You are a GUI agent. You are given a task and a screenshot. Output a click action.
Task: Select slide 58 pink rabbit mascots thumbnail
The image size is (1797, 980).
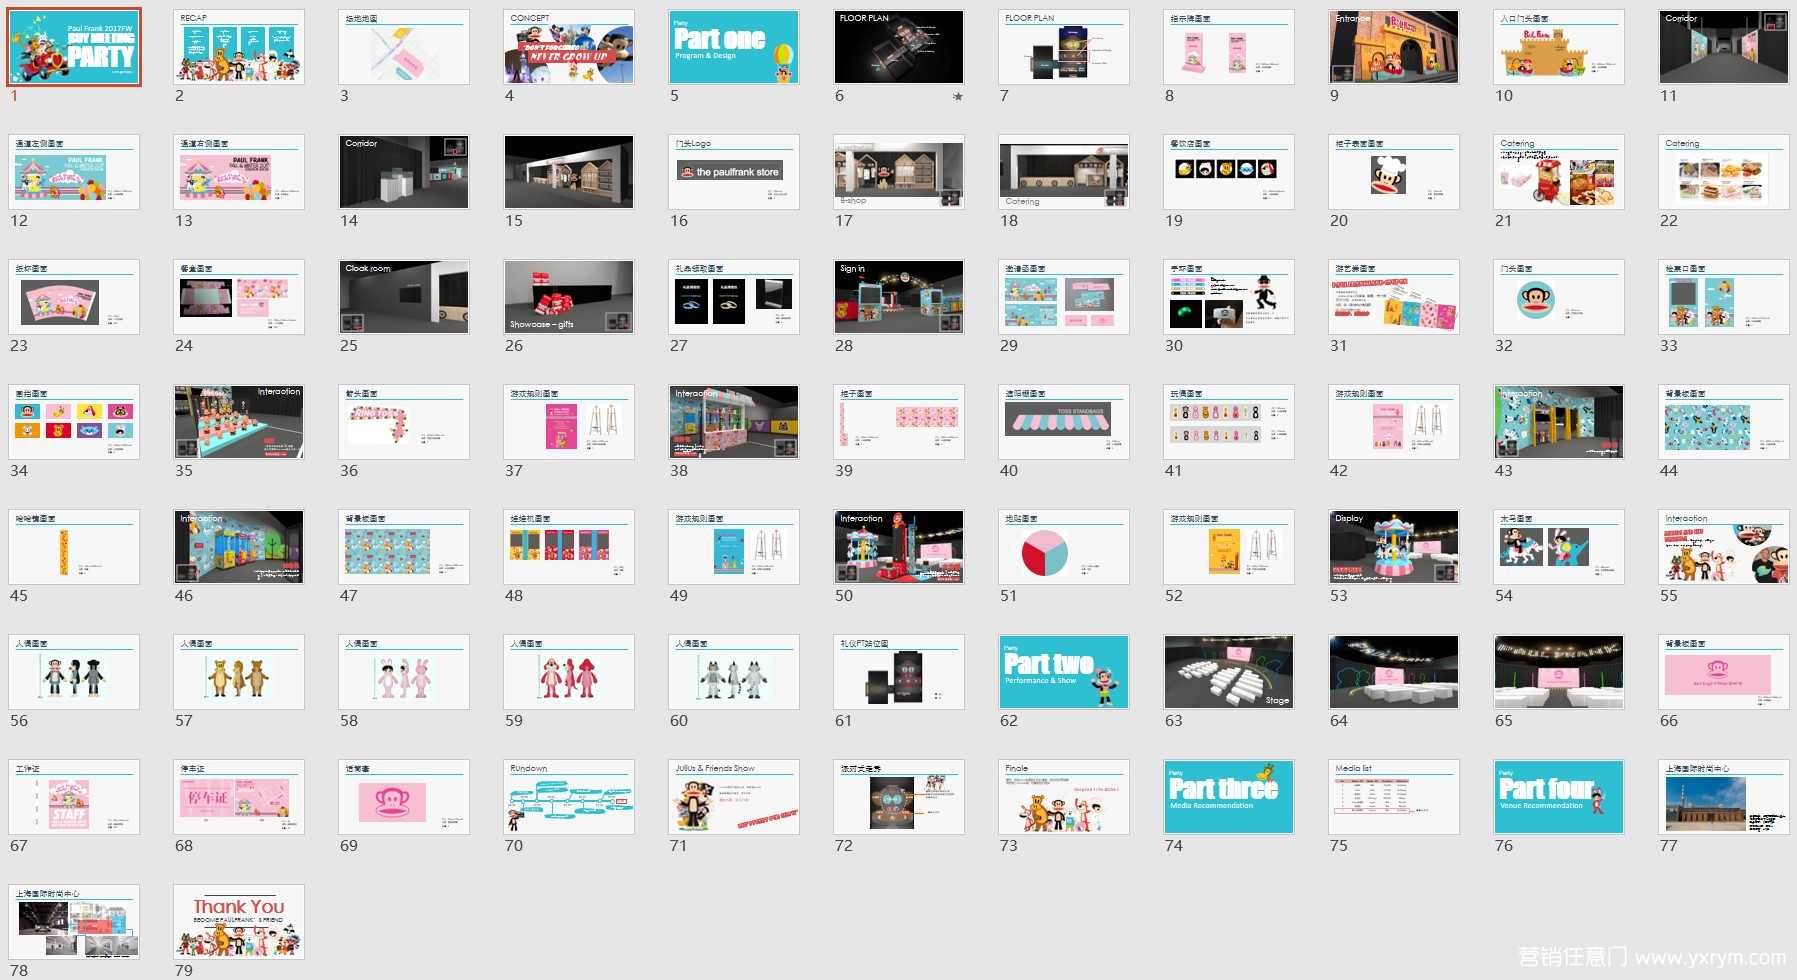point(404,672)
